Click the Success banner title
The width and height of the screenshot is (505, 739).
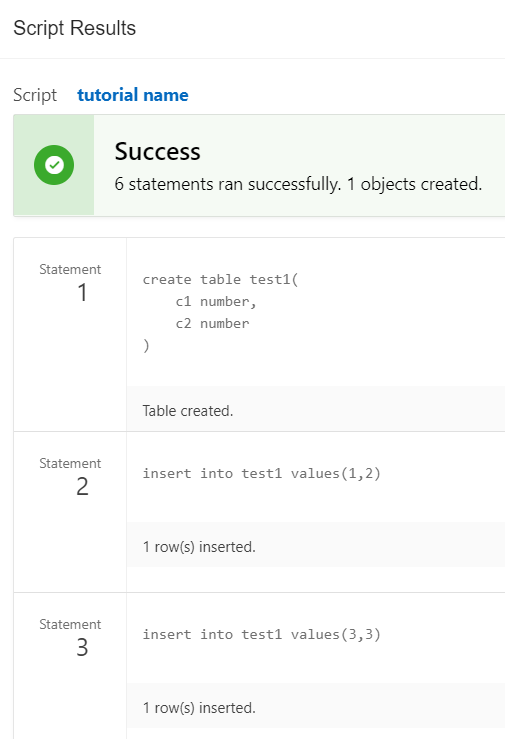click(157, 152)
